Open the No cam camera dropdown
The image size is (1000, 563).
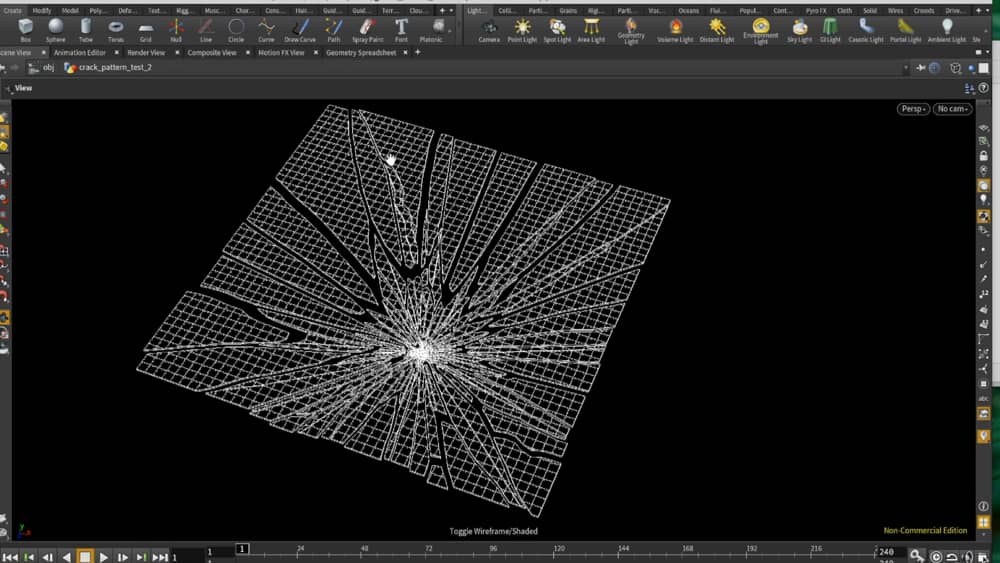coord(953,108)
